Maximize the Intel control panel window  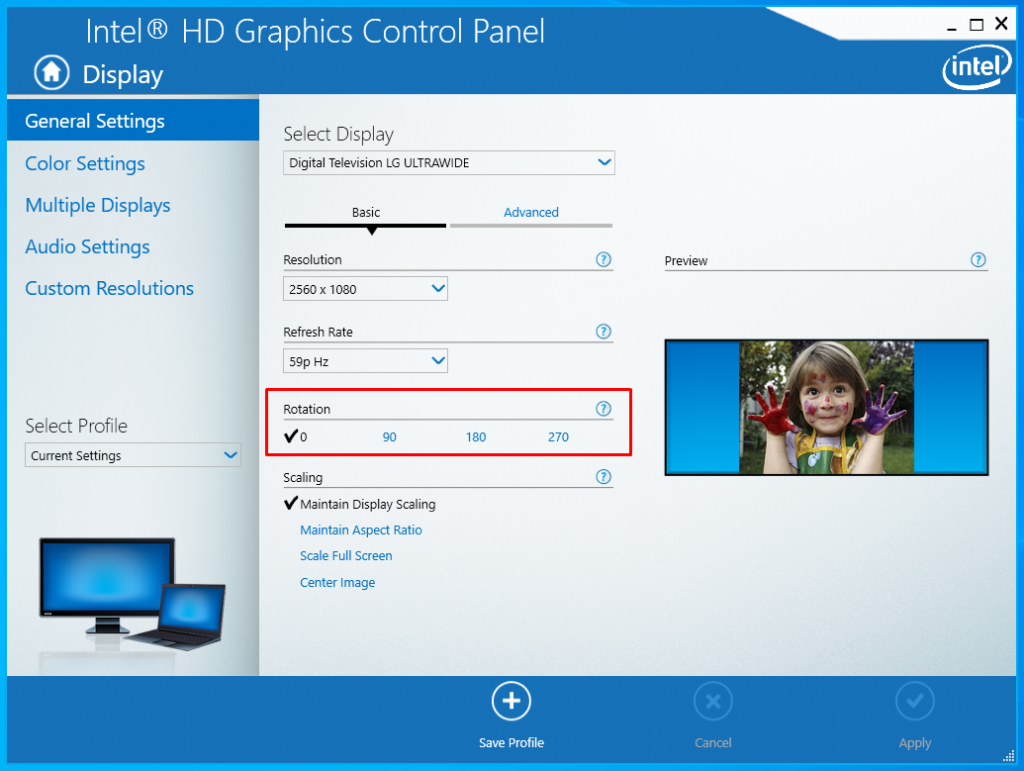point(976,25)
